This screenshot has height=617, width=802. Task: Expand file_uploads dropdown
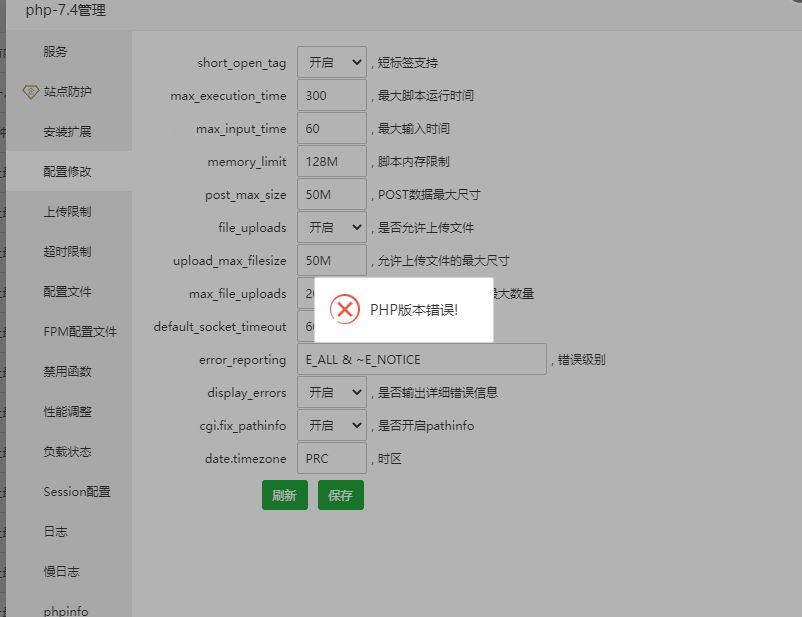pyautogui.click(x=332, y=227)
